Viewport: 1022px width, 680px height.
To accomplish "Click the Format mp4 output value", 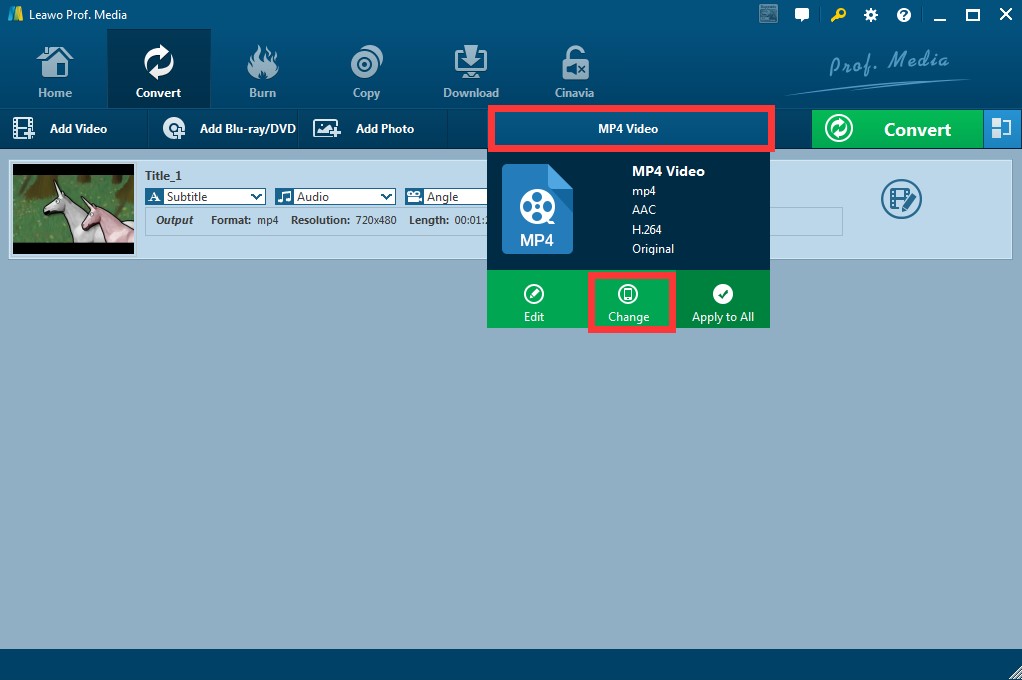I will pos(268,220).
